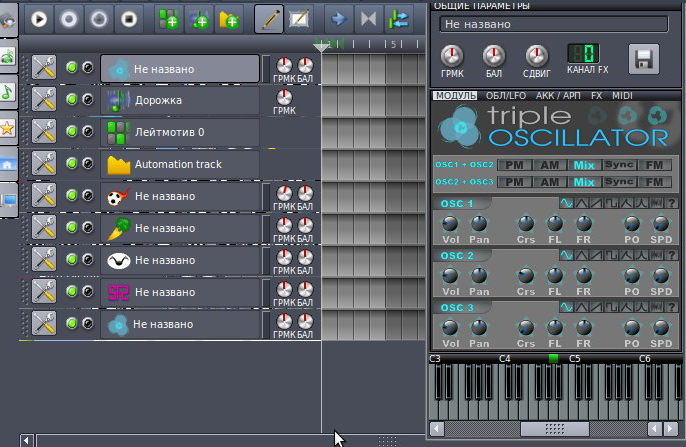Add a sample track
The height and width of the screenshot is (447, 686).
200,19
